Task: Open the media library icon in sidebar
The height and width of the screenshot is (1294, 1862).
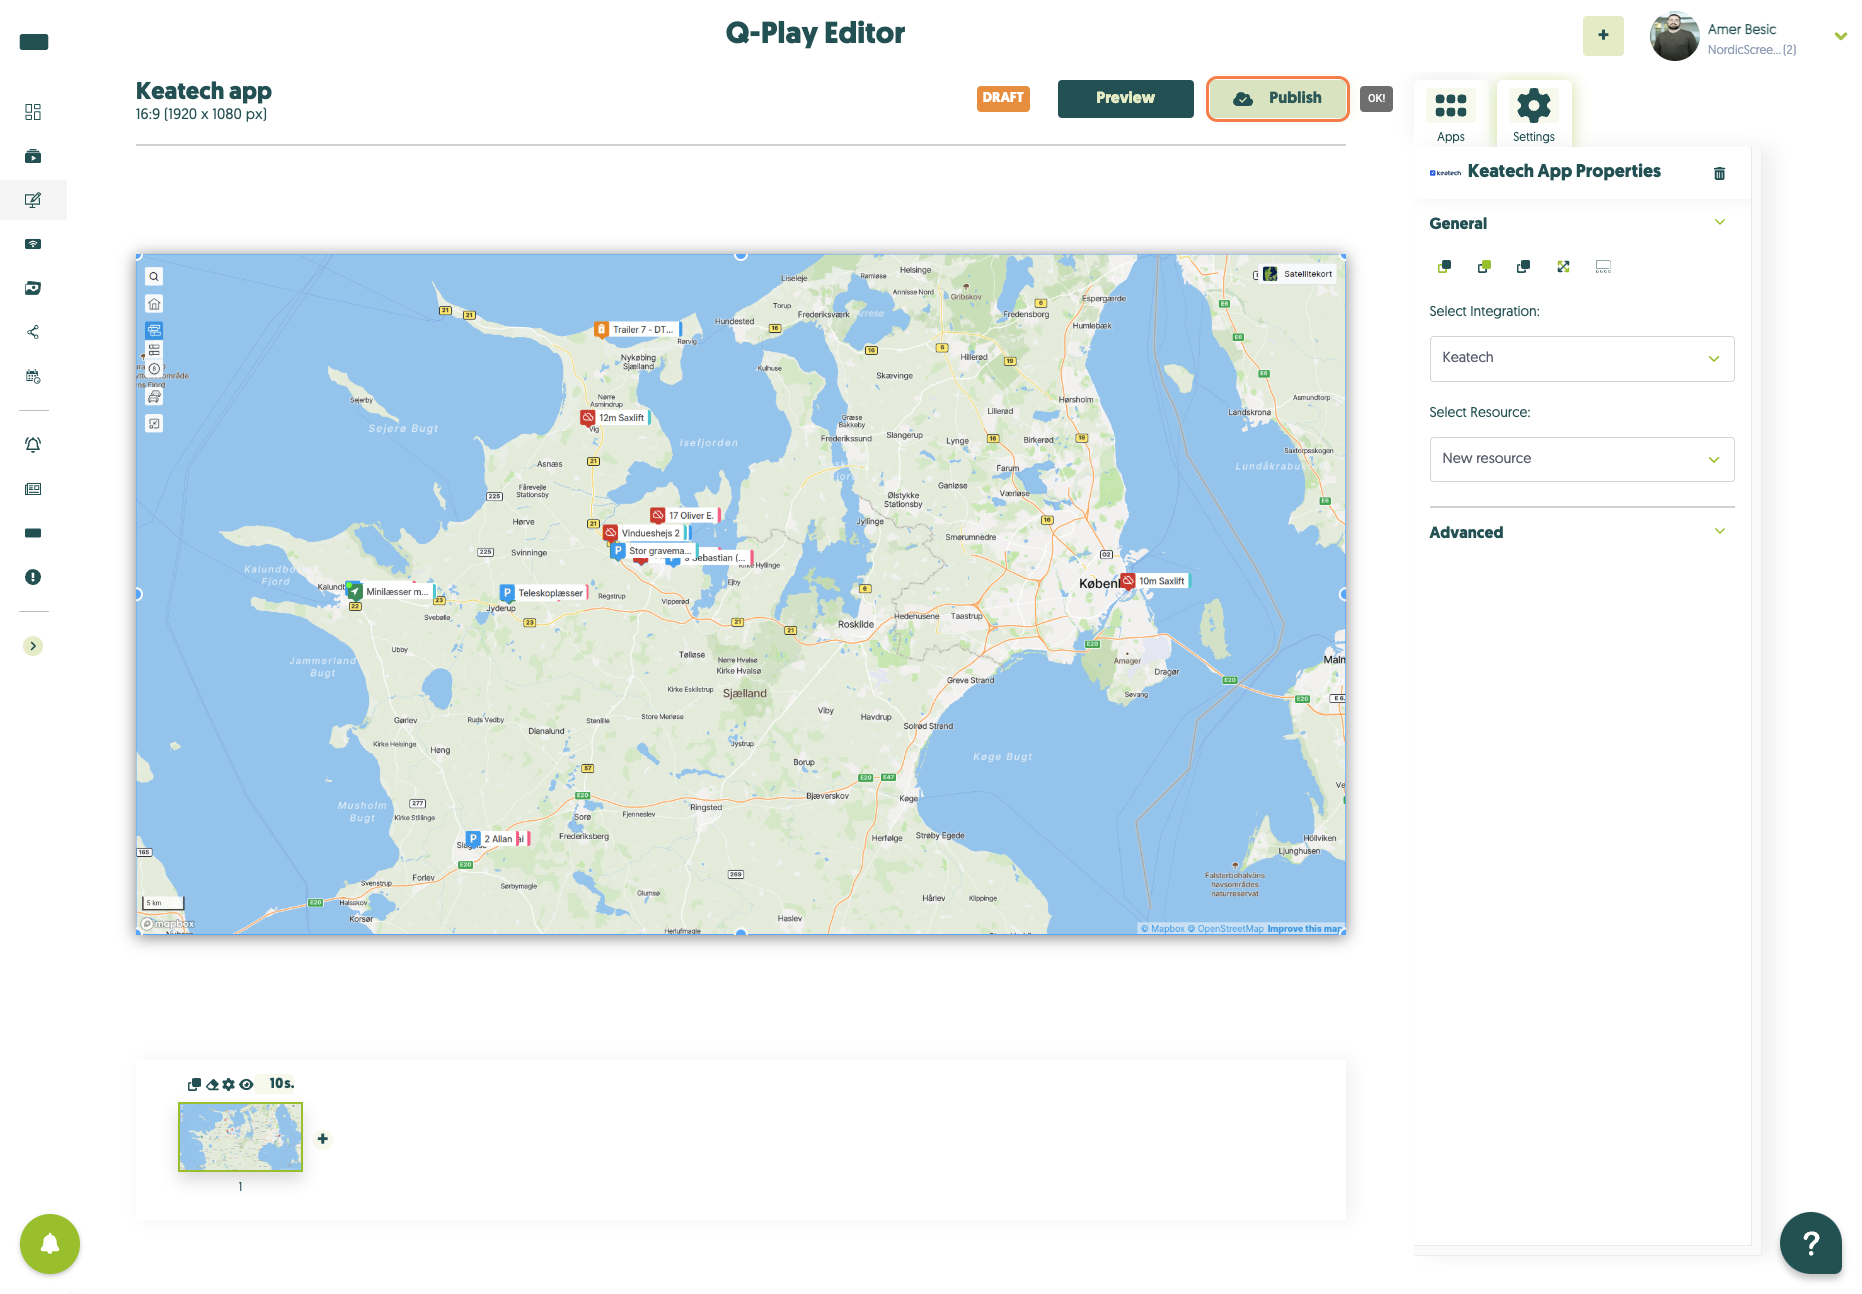Action: coord(33,288)
